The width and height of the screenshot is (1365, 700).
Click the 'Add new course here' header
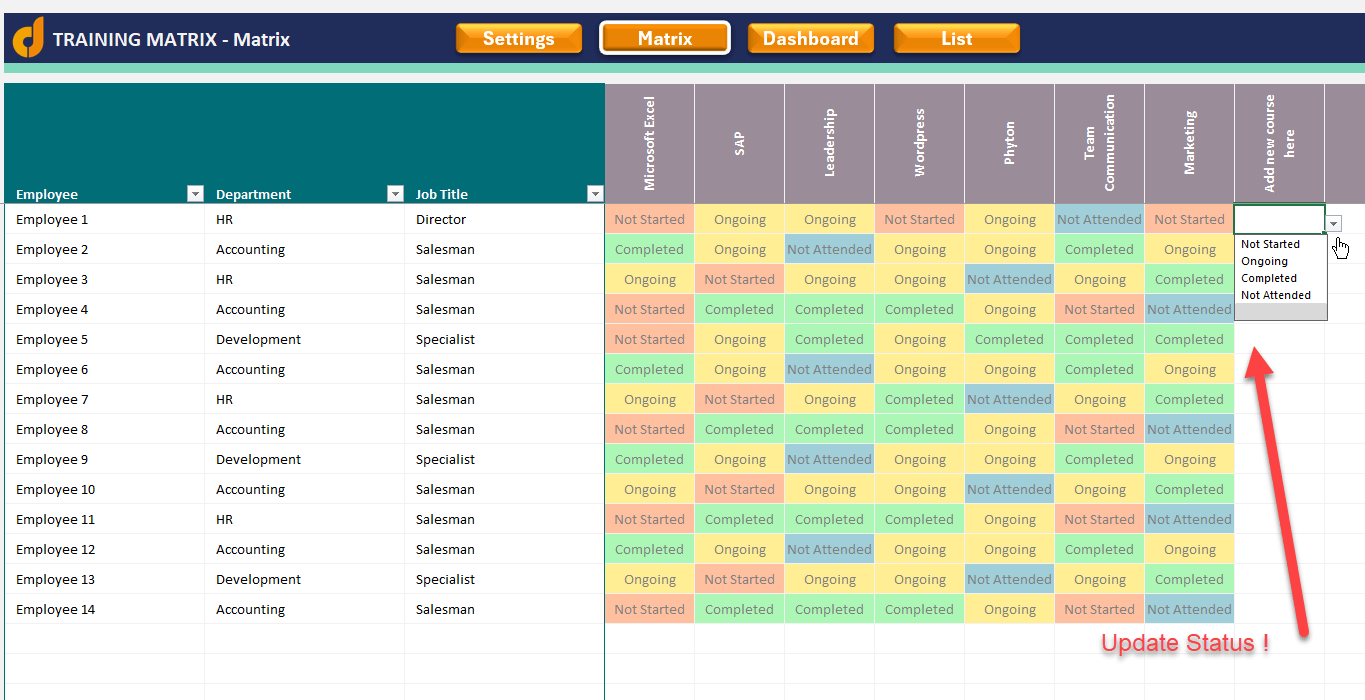(1280, 143)
